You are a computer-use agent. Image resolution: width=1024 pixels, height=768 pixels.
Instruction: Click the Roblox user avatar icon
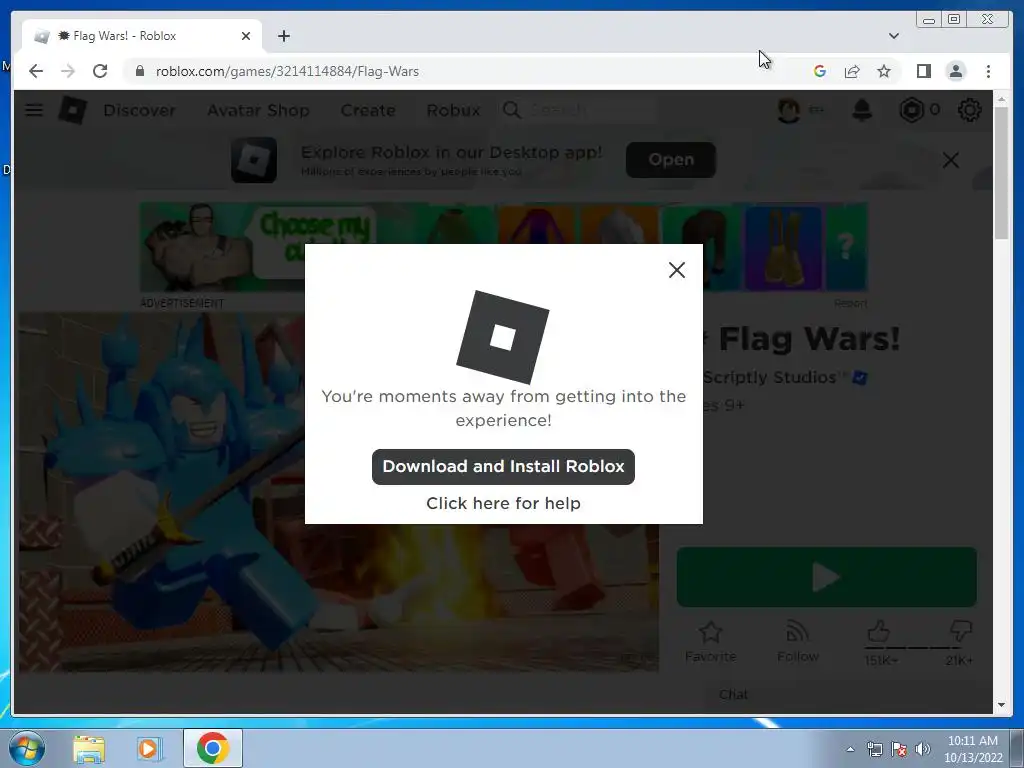(x=789, y=110)
